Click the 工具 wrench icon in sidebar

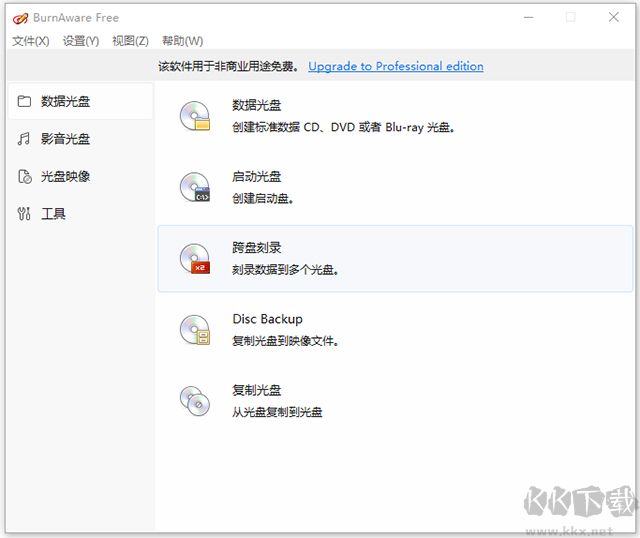pos(25,214)
